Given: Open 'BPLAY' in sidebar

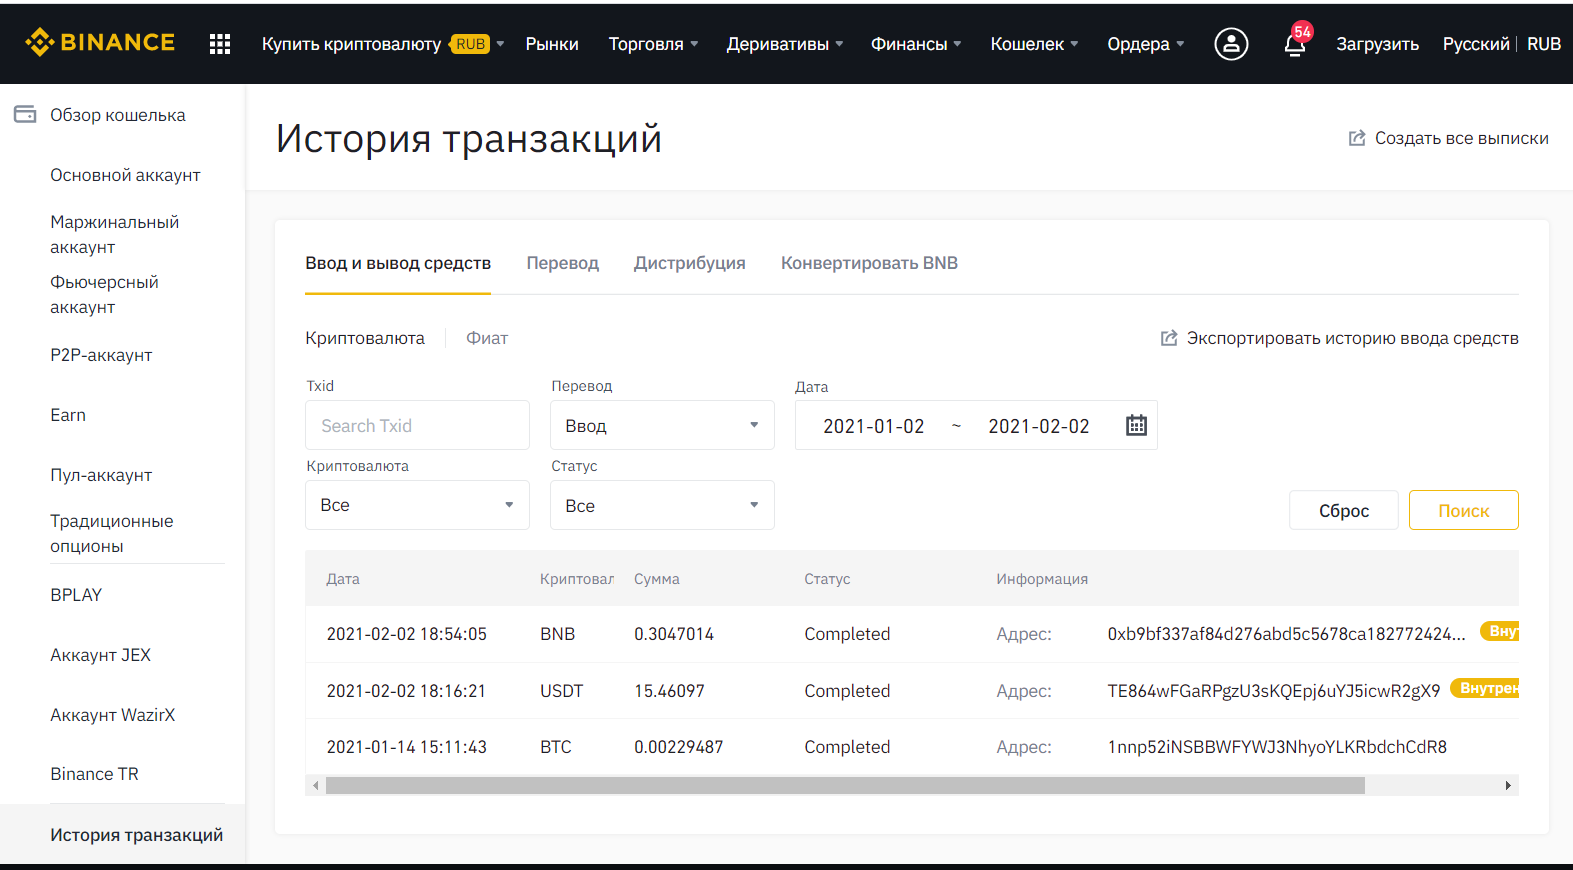Looking at the screenshot, I should [x=76, y=595].
